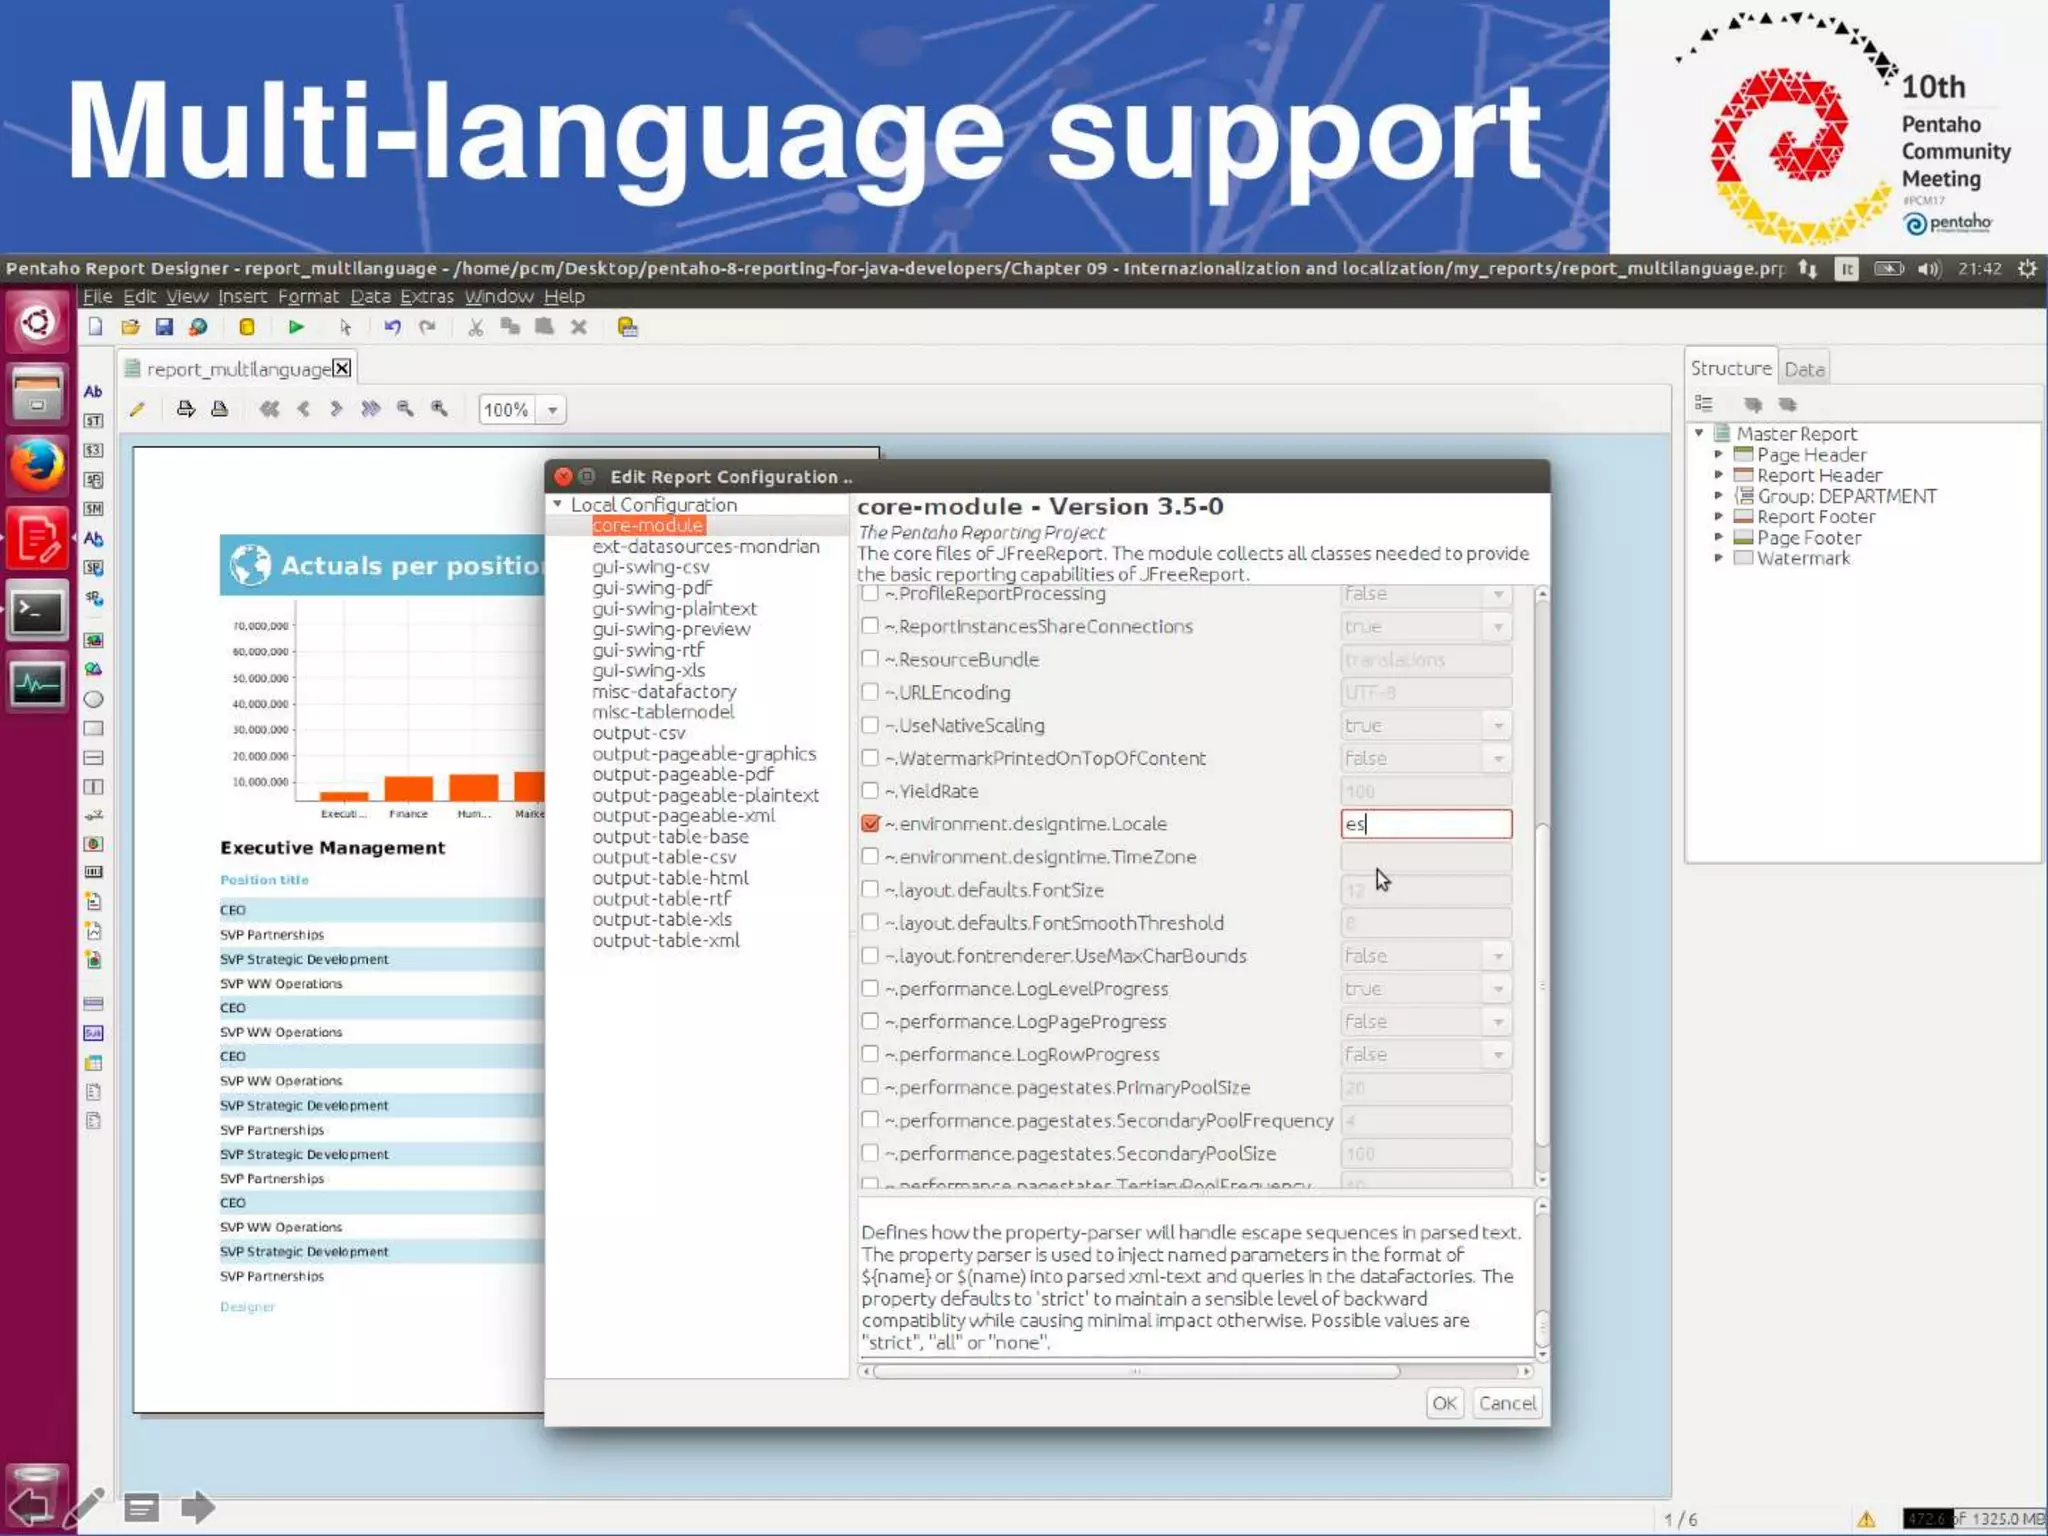Click the Undo arrow icon in toolbar
Image resolution: width=2048 pixels, height=1536 pixels.
pos(392,327)
